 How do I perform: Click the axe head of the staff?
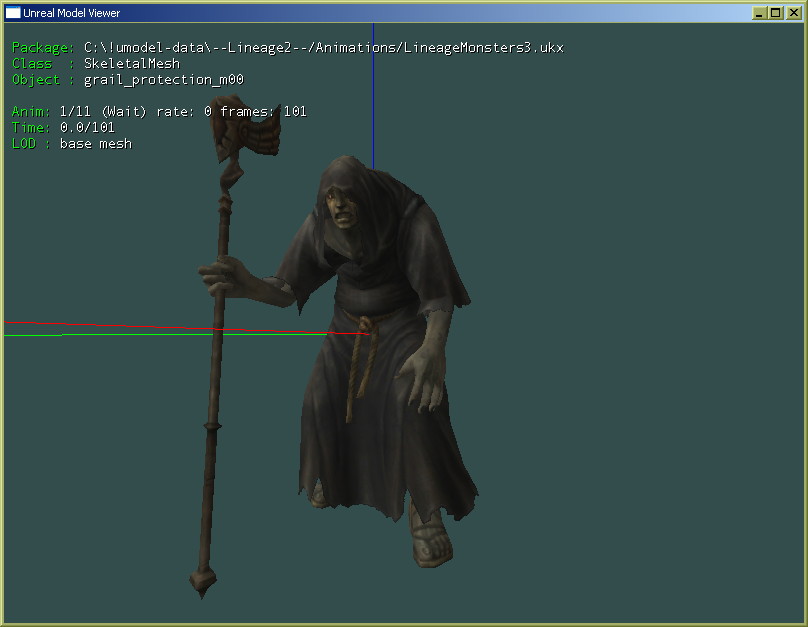coord(246,129)
